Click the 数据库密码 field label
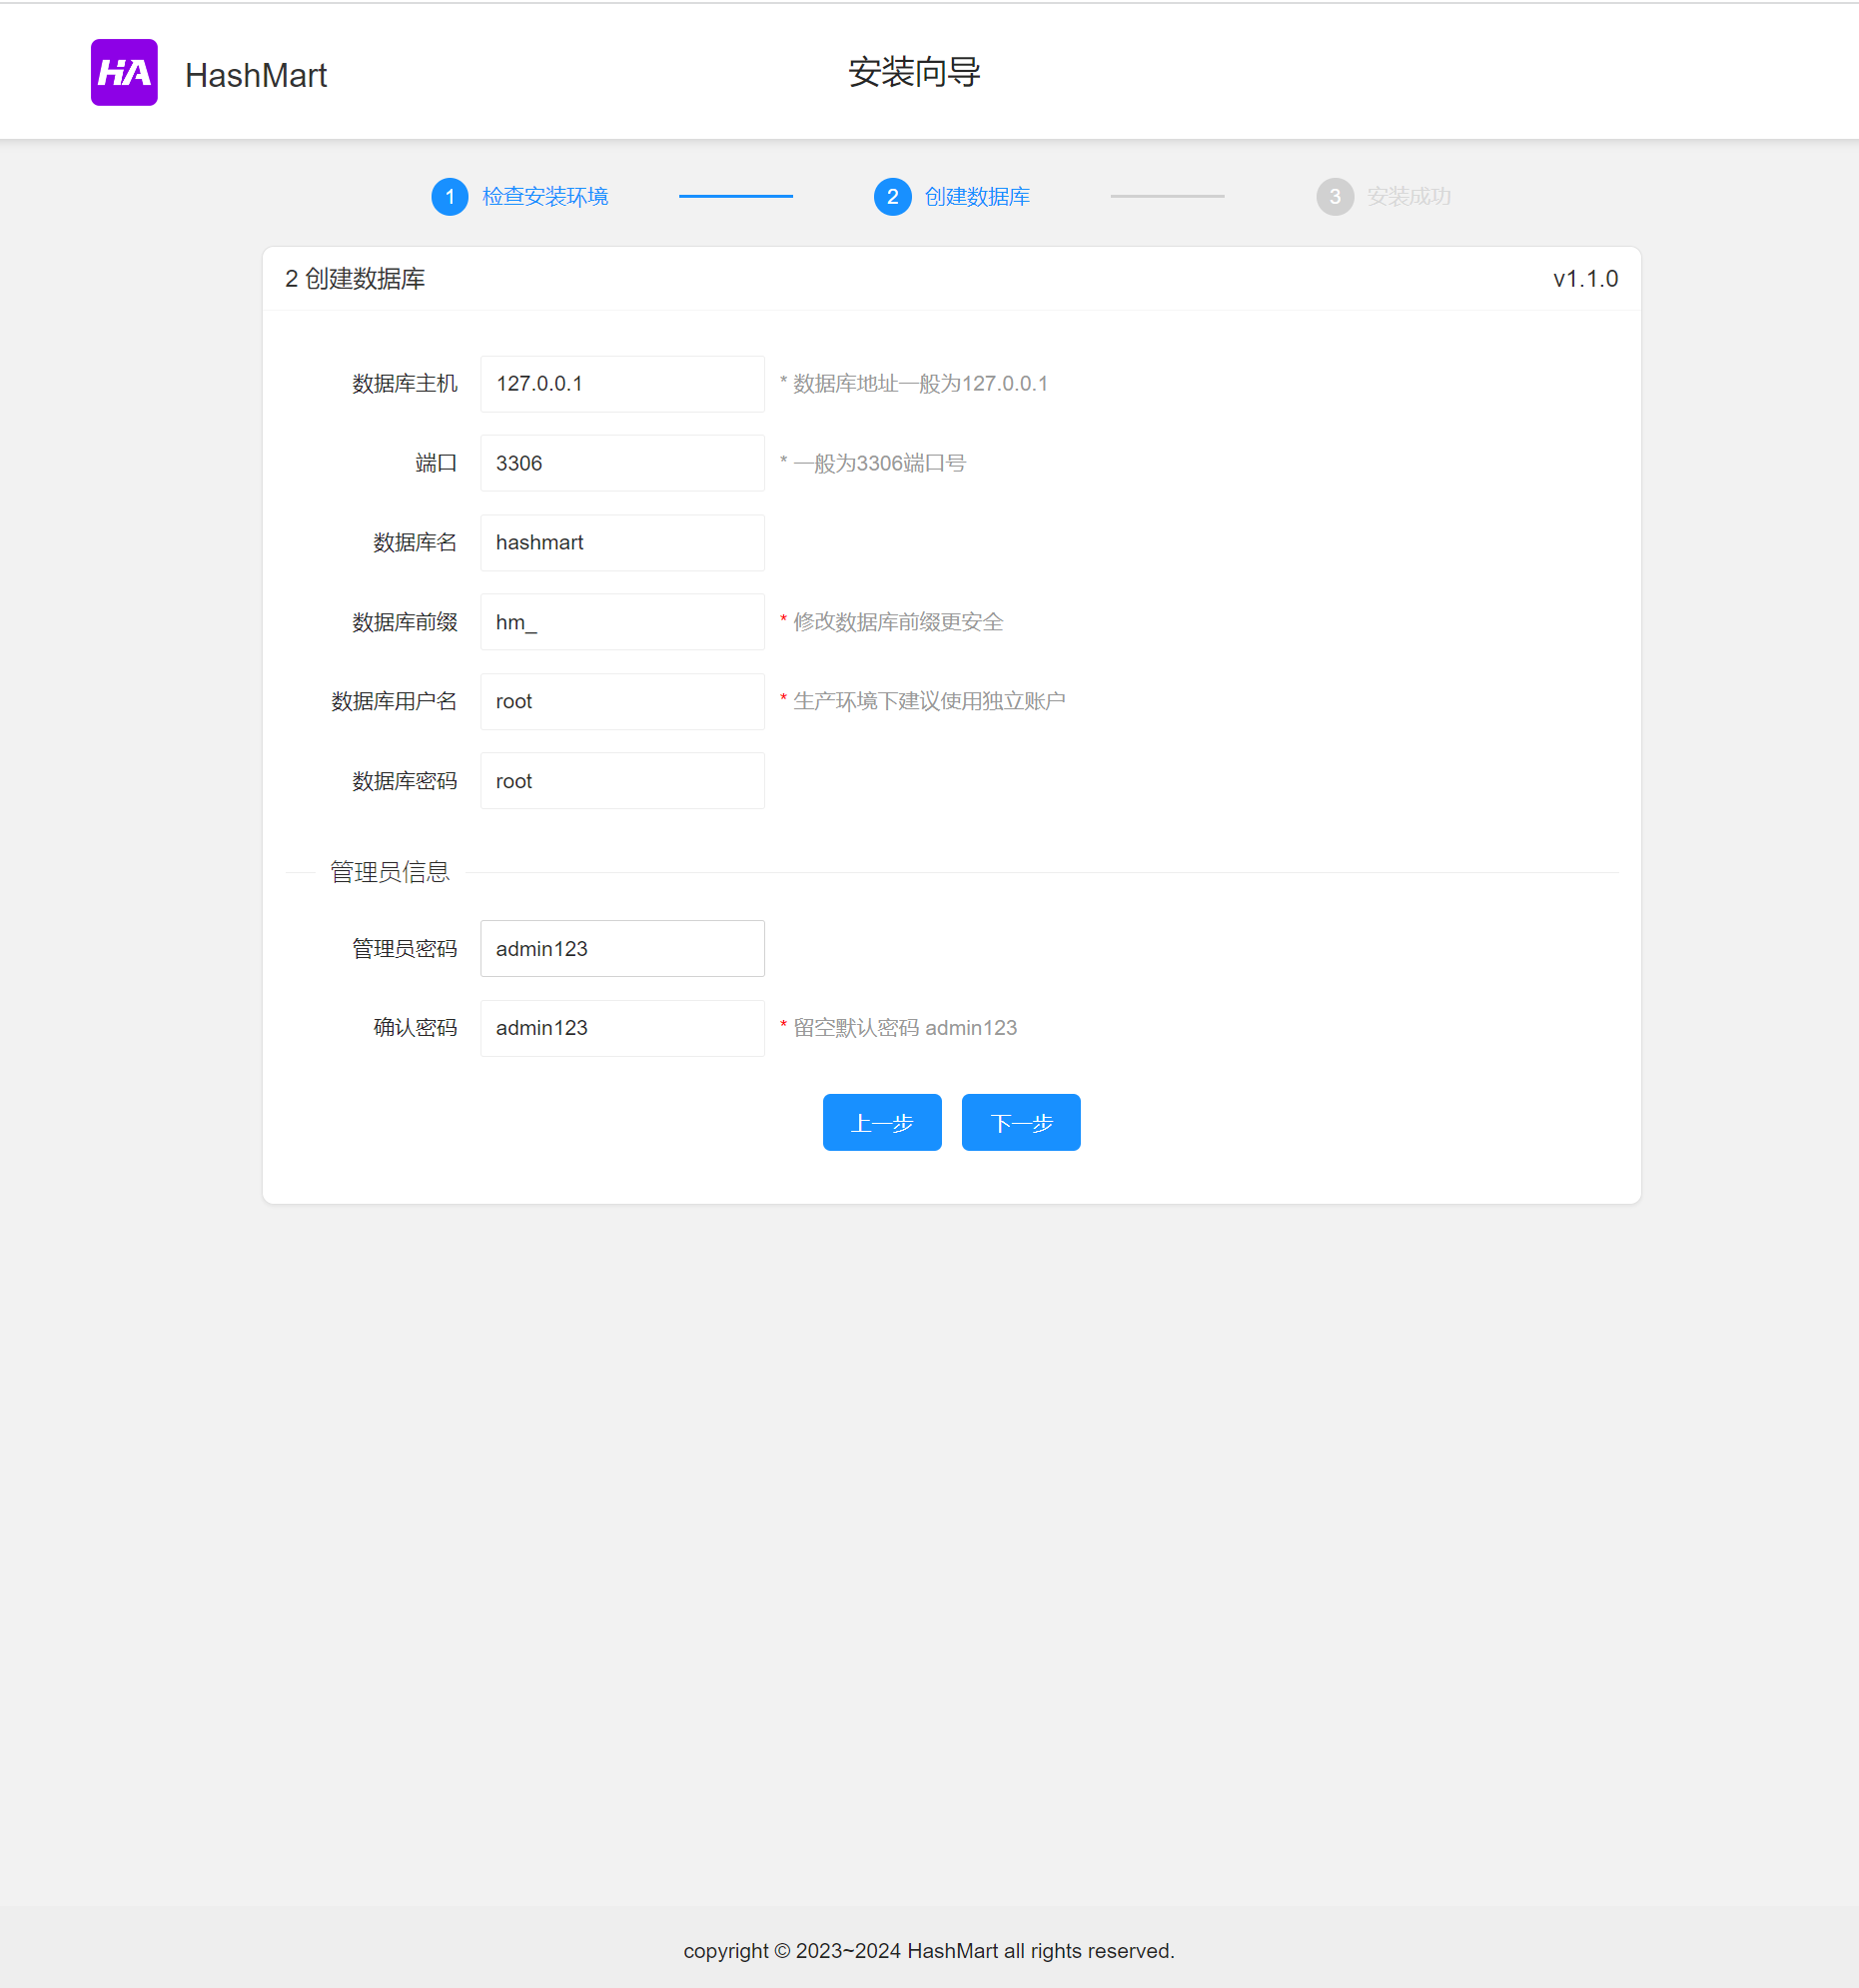The width and height of the screenshot is (1859, 1988). (405, 781)
